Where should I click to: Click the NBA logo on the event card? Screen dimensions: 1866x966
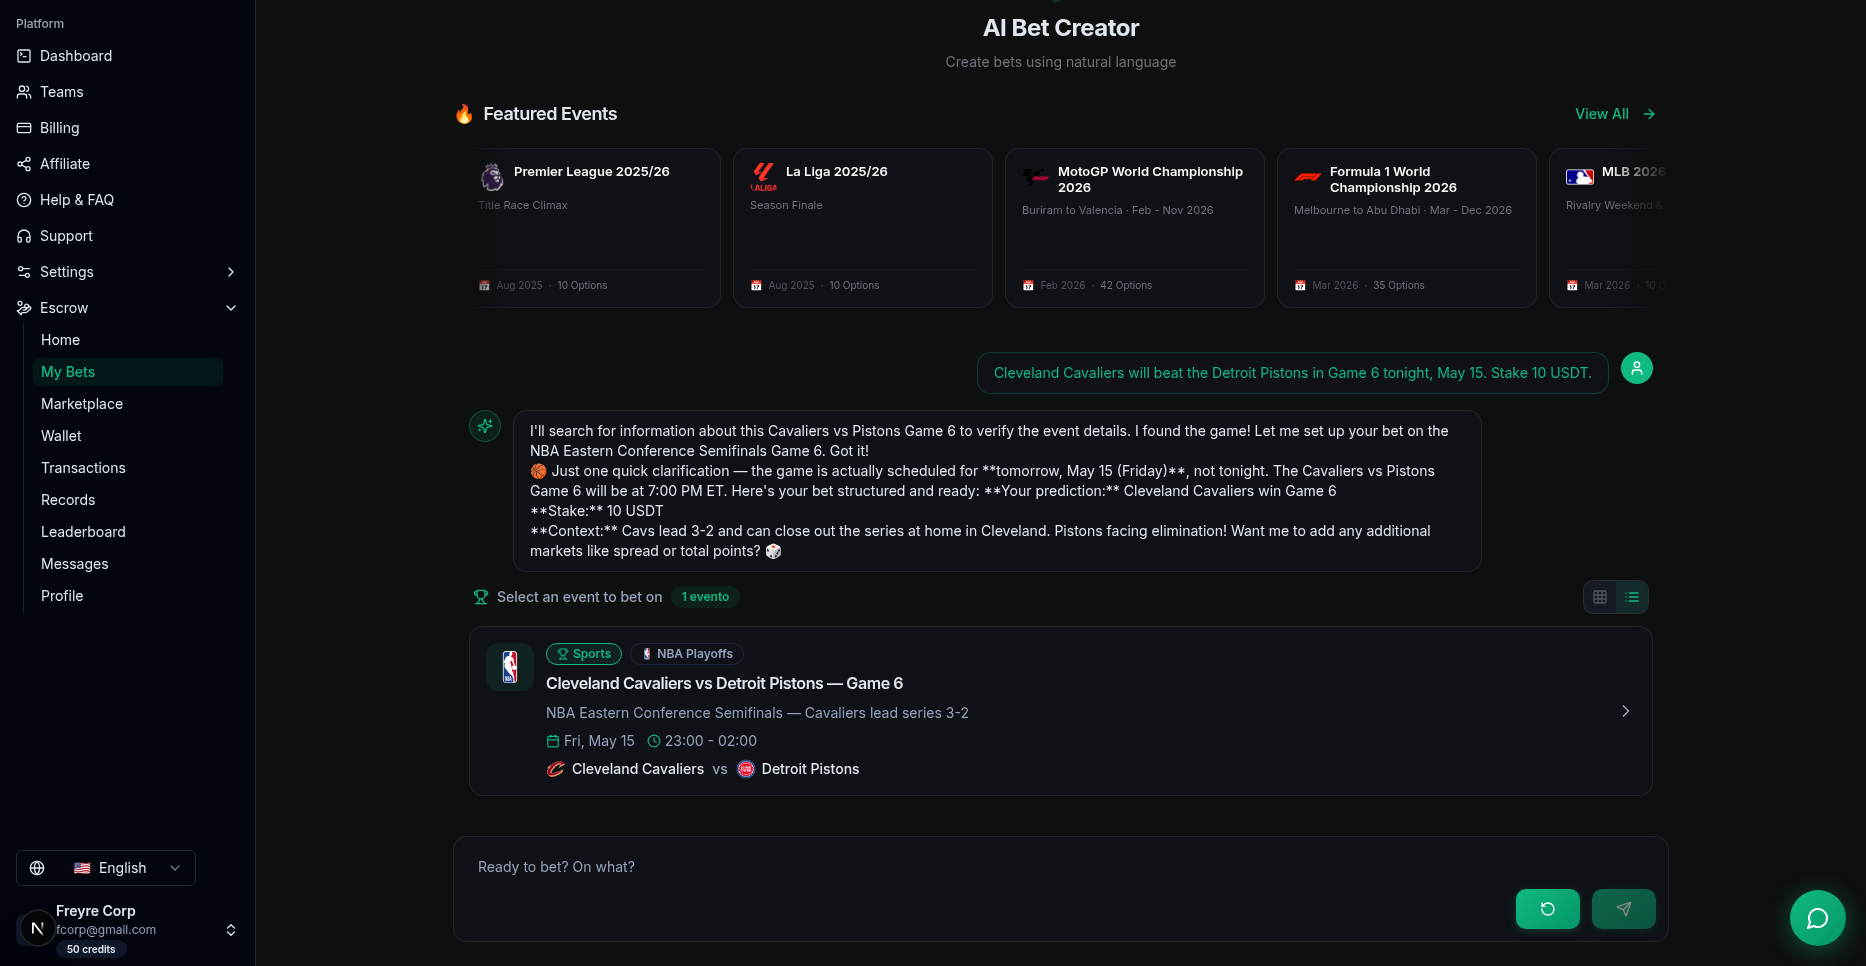click(x=510, y=667)
